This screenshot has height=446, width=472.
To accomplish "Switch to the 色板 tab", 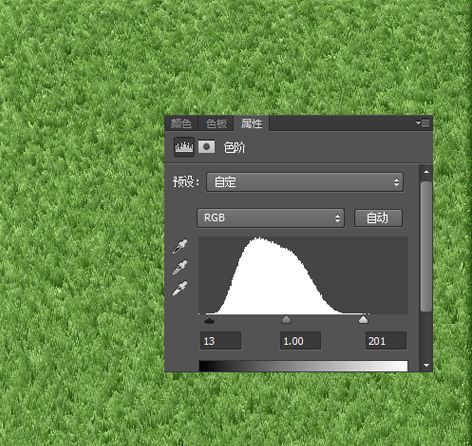I will tap(216, 124).
